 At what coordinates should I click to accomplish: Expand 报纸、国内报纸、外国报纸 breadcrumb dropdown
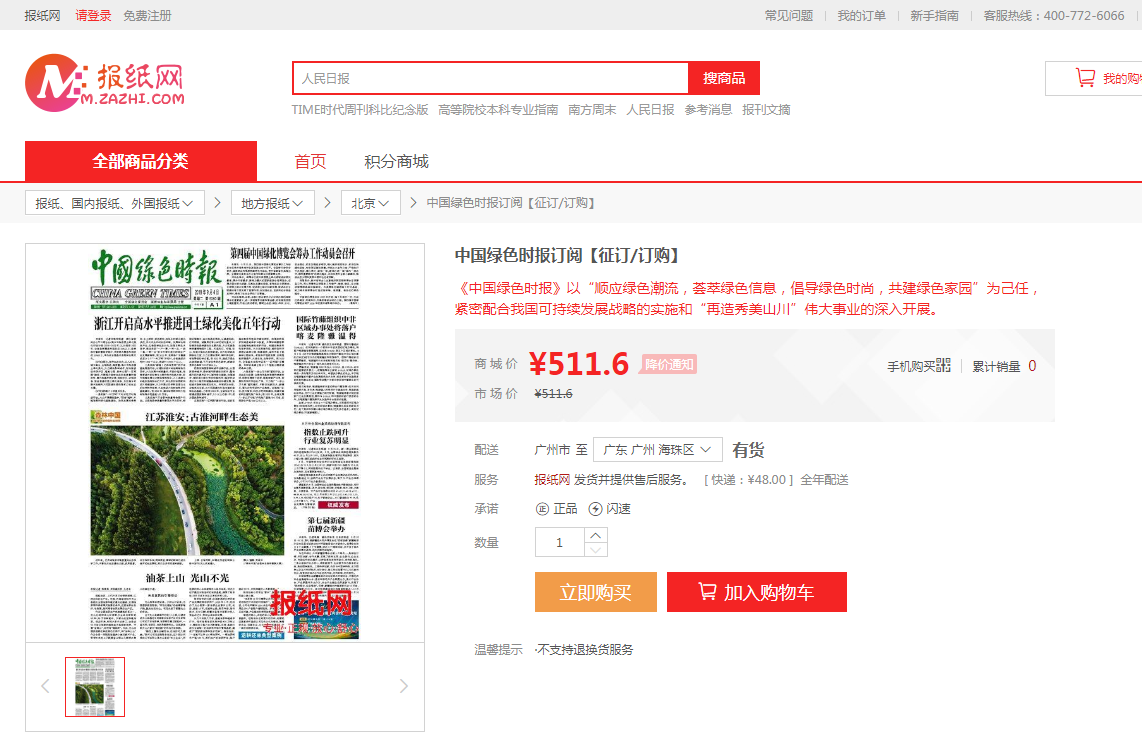pos(114,203)
